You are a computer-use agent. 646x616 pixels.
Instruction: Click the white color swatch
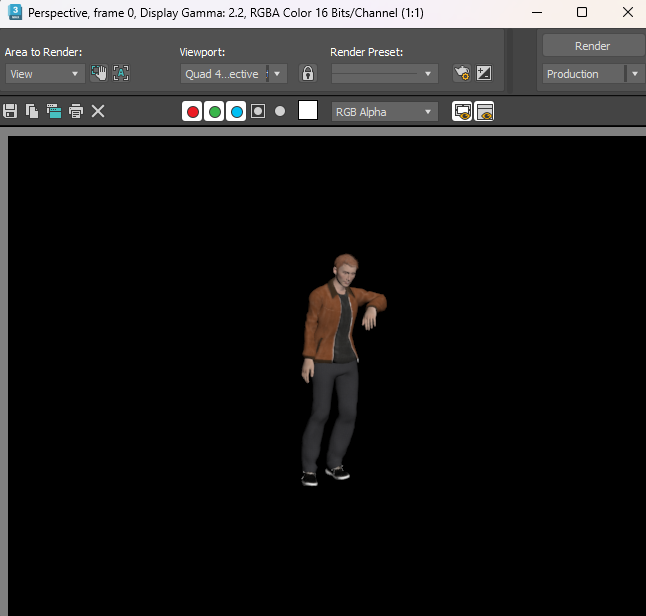coord(308,110)
